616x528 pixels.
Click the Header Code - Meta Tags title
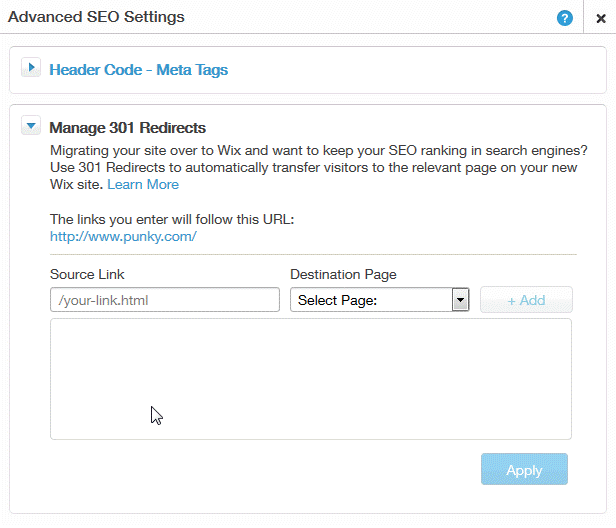tap(138, 70)
